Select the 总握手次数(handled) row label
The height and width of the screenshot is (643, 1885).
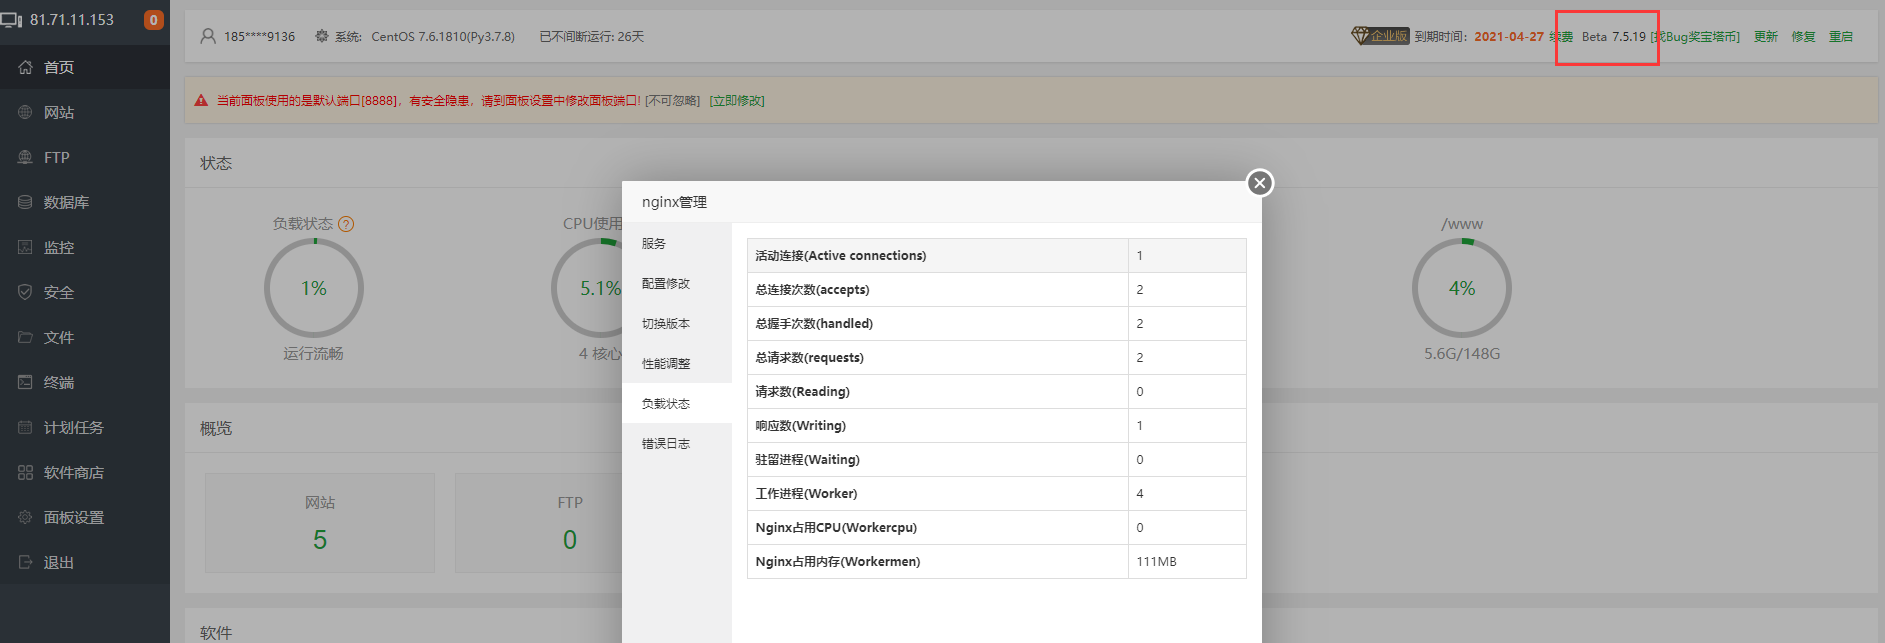(814, 323)
